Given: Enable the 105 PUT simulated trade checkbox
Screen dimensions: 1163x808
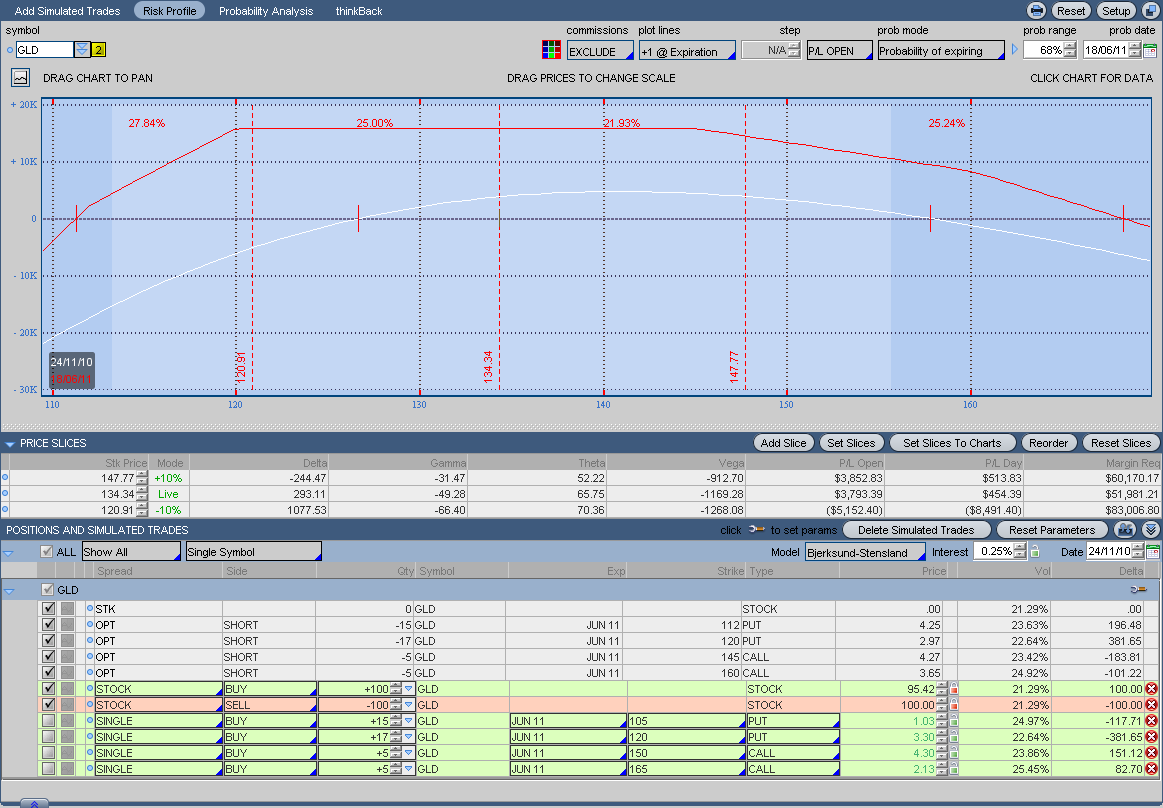Looking at the screenshot, I should coord(48,721).
